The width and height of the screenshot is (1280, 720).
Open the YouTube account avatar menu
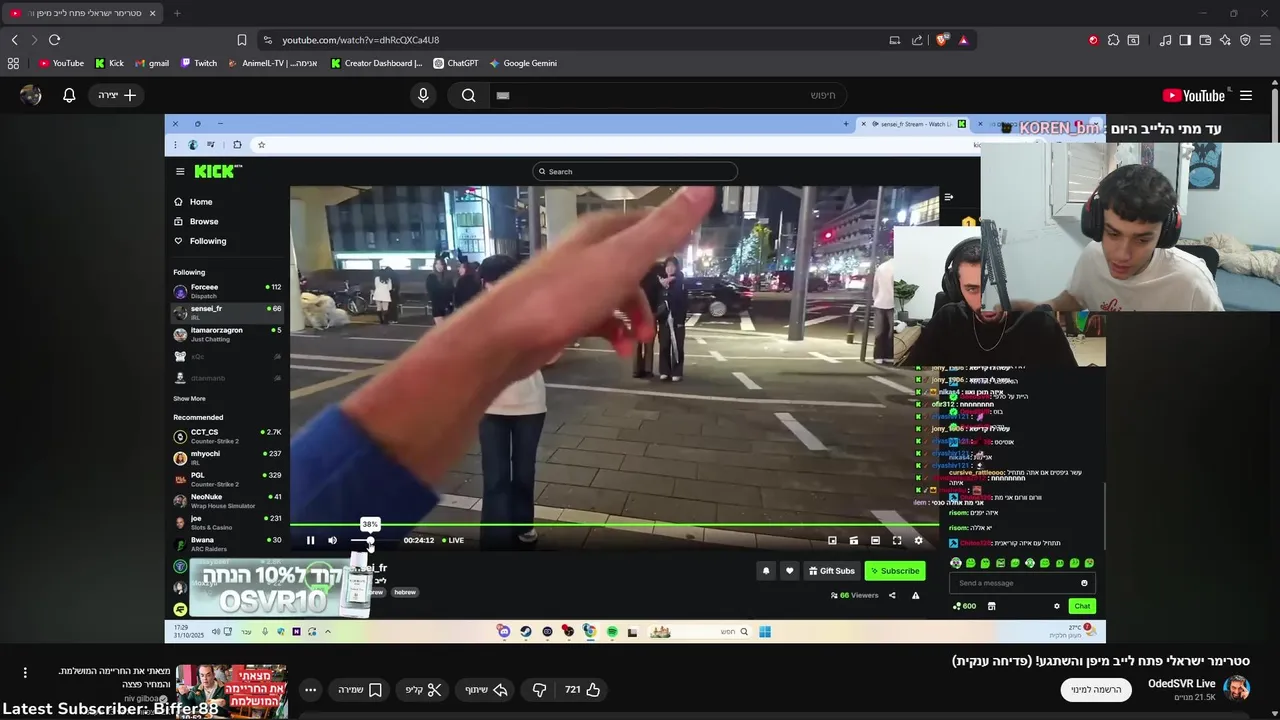[x=31, y=95]
